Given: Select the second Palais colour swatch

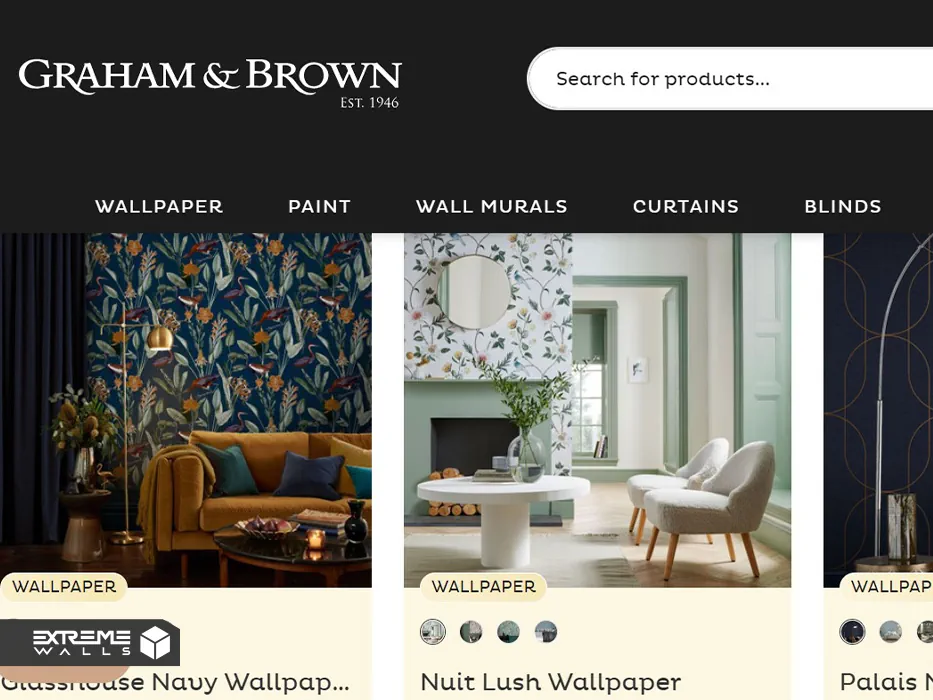Looking at the screenshot, I should pyautogui.click(x=890, y=632).
